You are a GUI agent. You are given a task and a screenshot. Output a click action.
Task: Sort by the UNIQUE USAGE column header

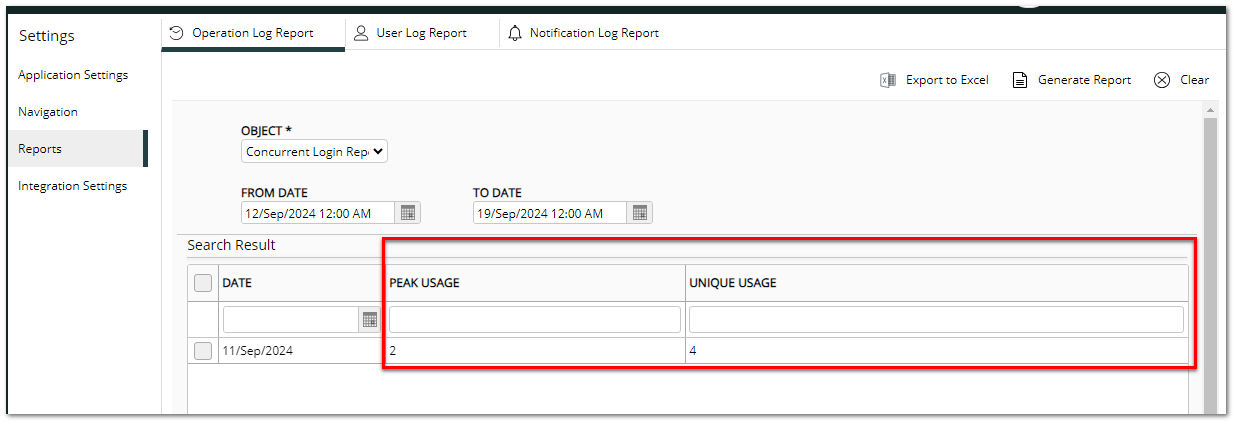[733, 283]
